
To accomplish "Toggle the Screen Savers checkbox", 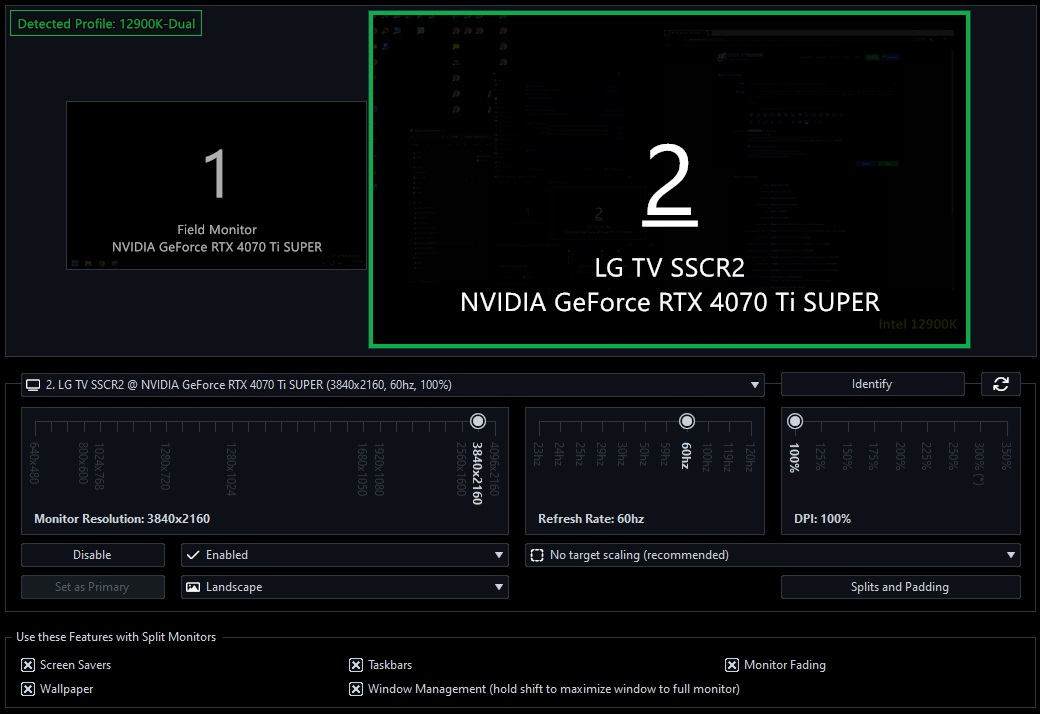I will 27,665.
